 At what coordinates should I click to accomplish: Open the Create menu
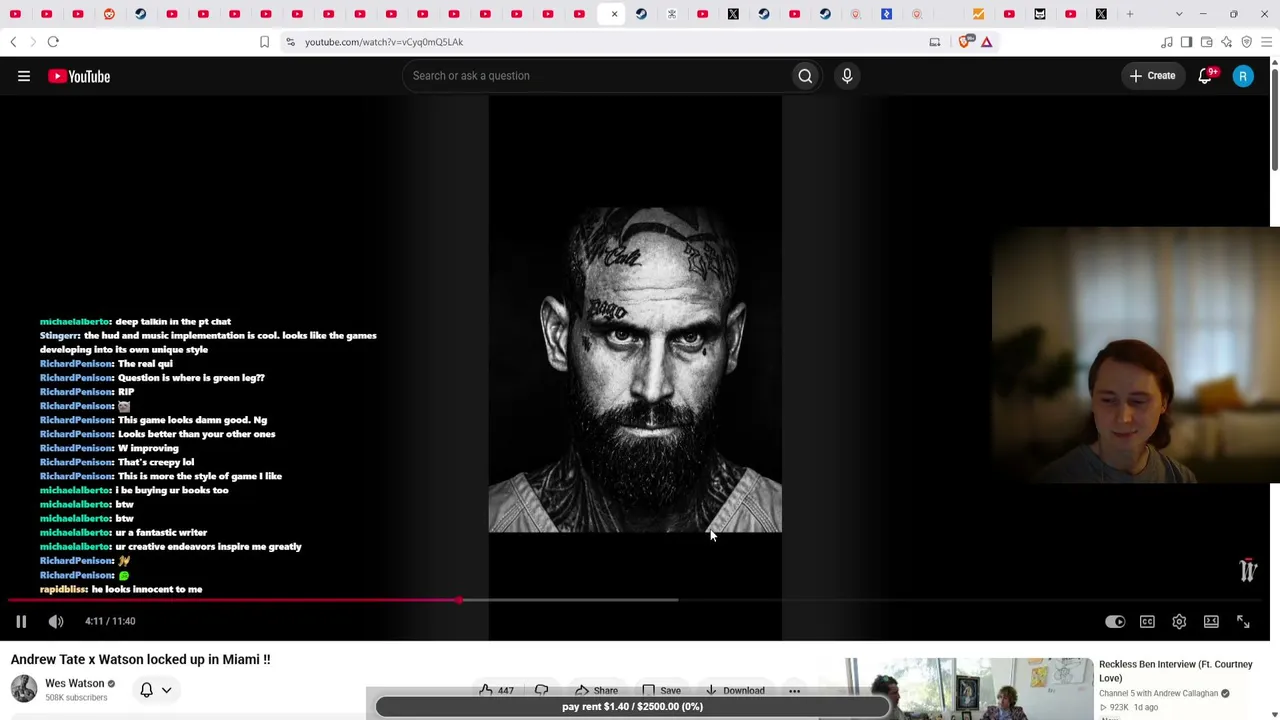pyautogui.click(x=1152, y=76)
